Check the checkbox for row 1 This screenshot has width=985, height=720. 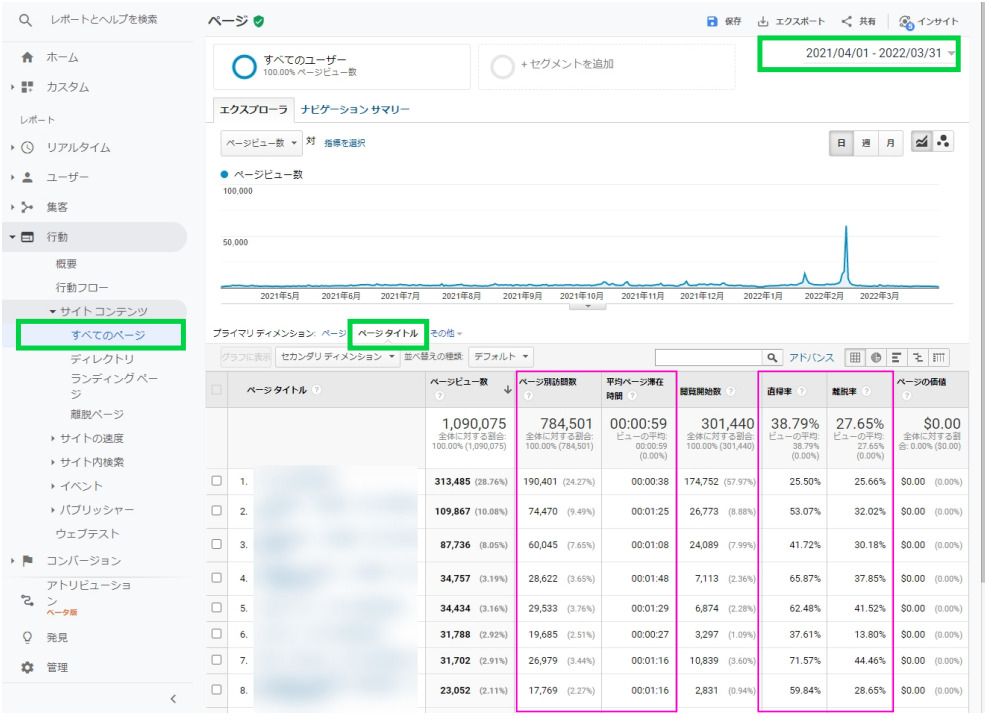[x=217, y=481]
